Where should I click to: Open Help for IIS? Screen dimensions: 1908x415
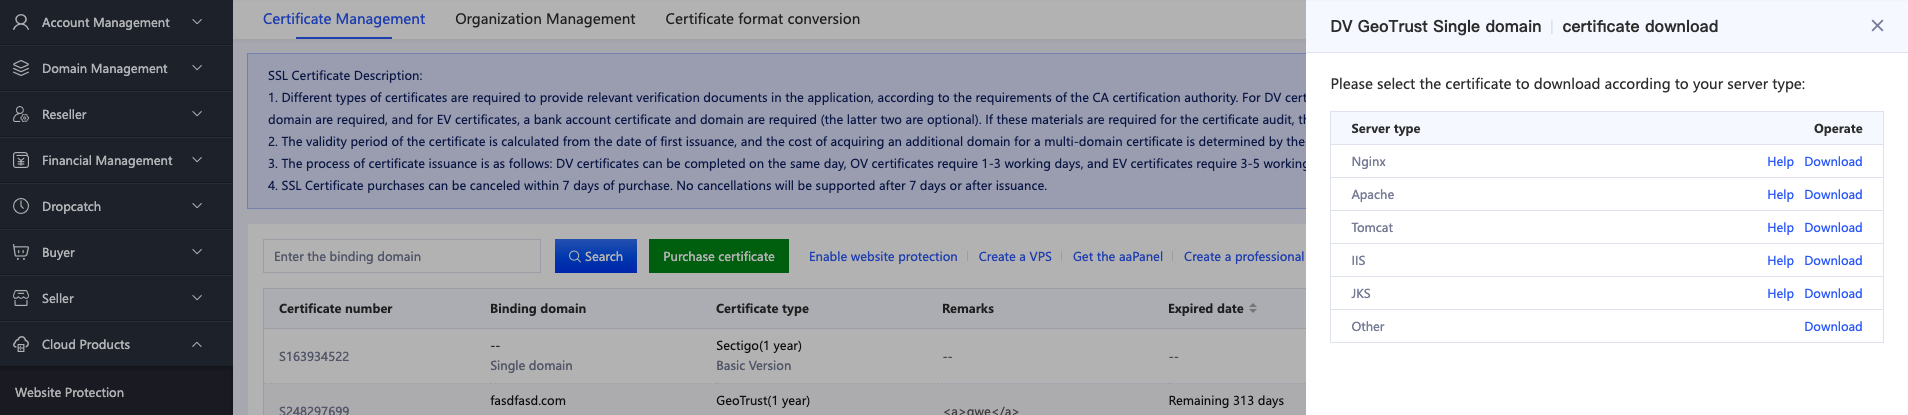(x=1780, y=260)
